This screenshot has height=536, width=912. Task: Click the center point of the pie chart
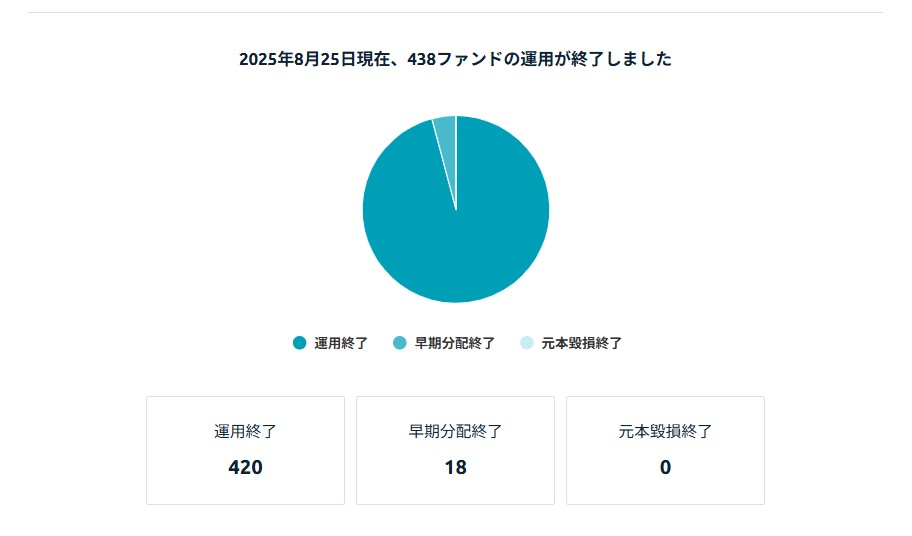coord(456,209)
